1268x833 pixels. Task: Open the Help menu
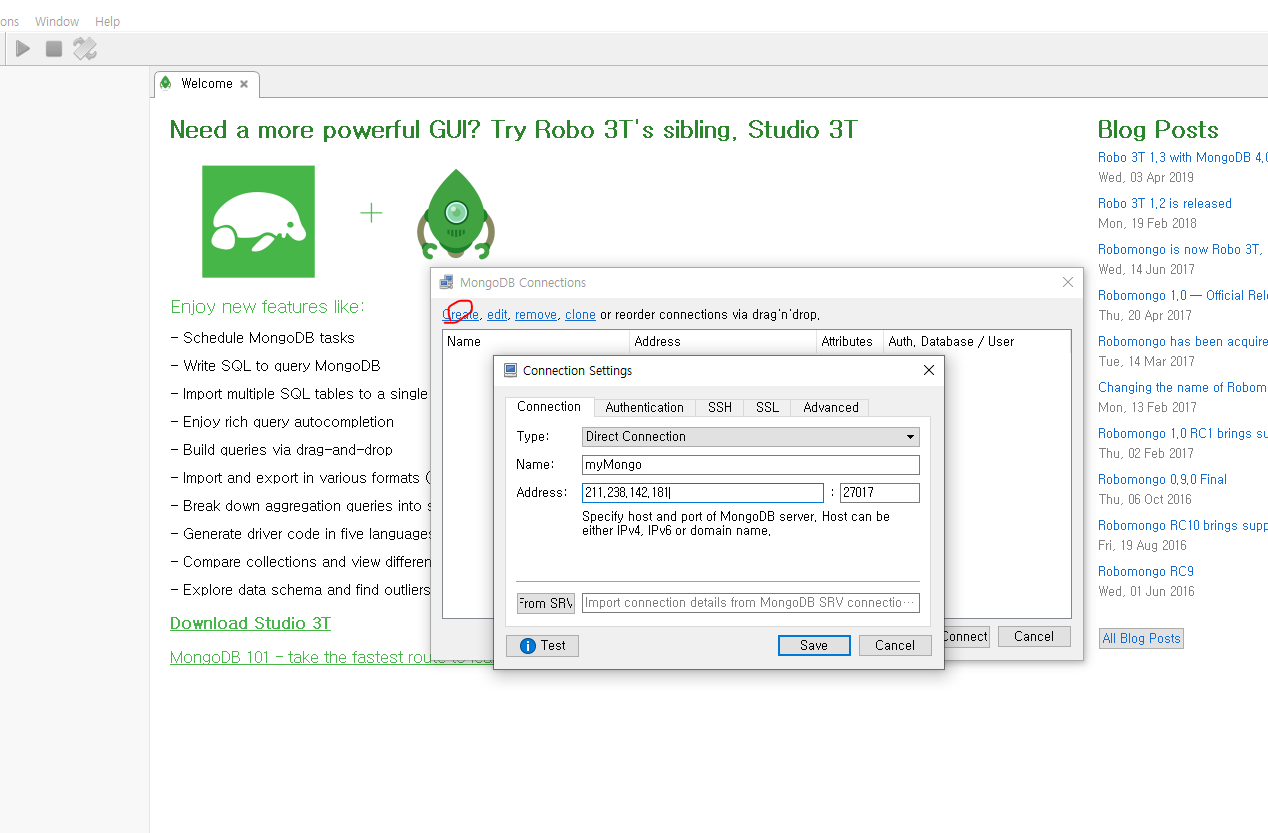(108, 21)
